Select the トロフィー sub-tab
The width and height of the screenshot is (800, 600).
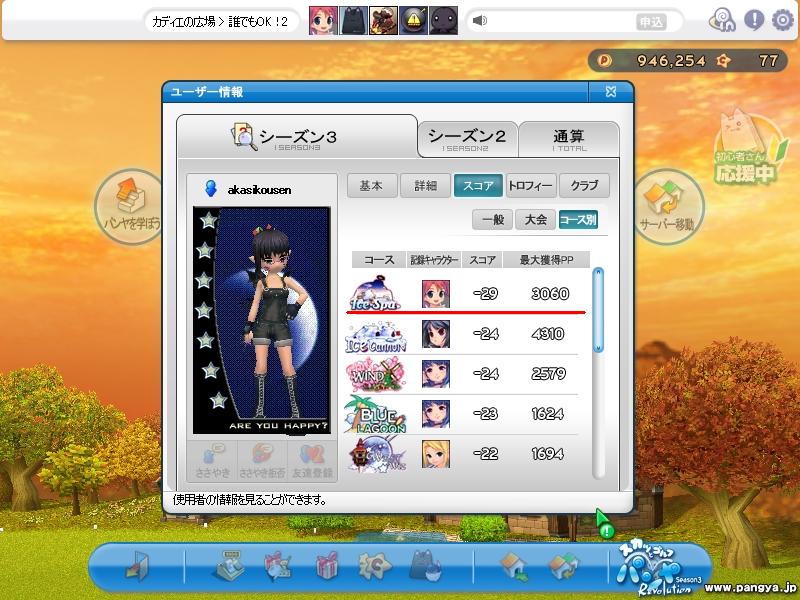click(x=530, y=186)
